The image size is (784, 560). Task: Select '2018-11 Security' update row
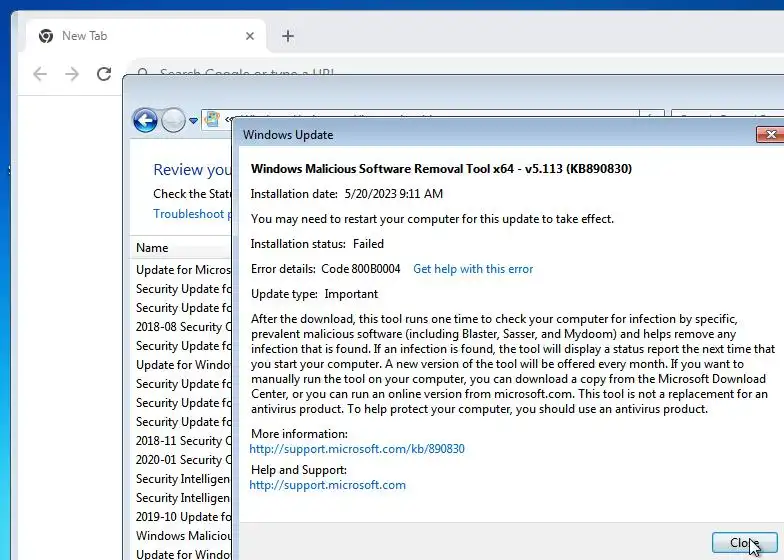(x=183, y=441)
